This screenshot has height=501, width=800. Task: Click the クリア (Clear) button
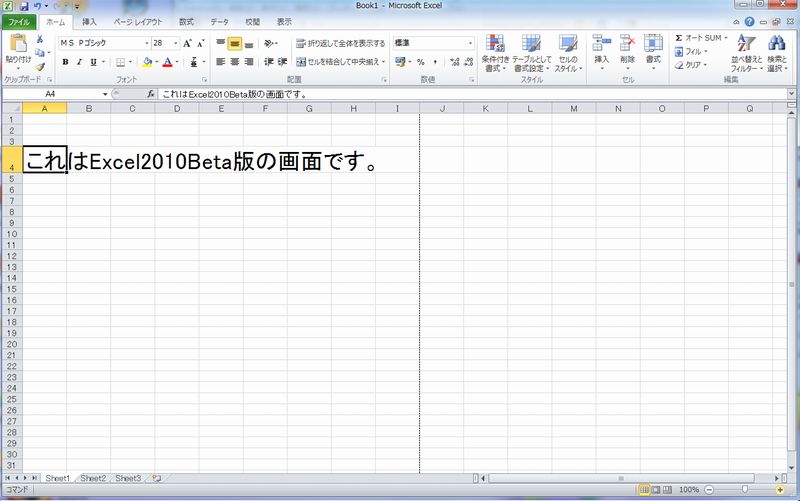point(691,65)
